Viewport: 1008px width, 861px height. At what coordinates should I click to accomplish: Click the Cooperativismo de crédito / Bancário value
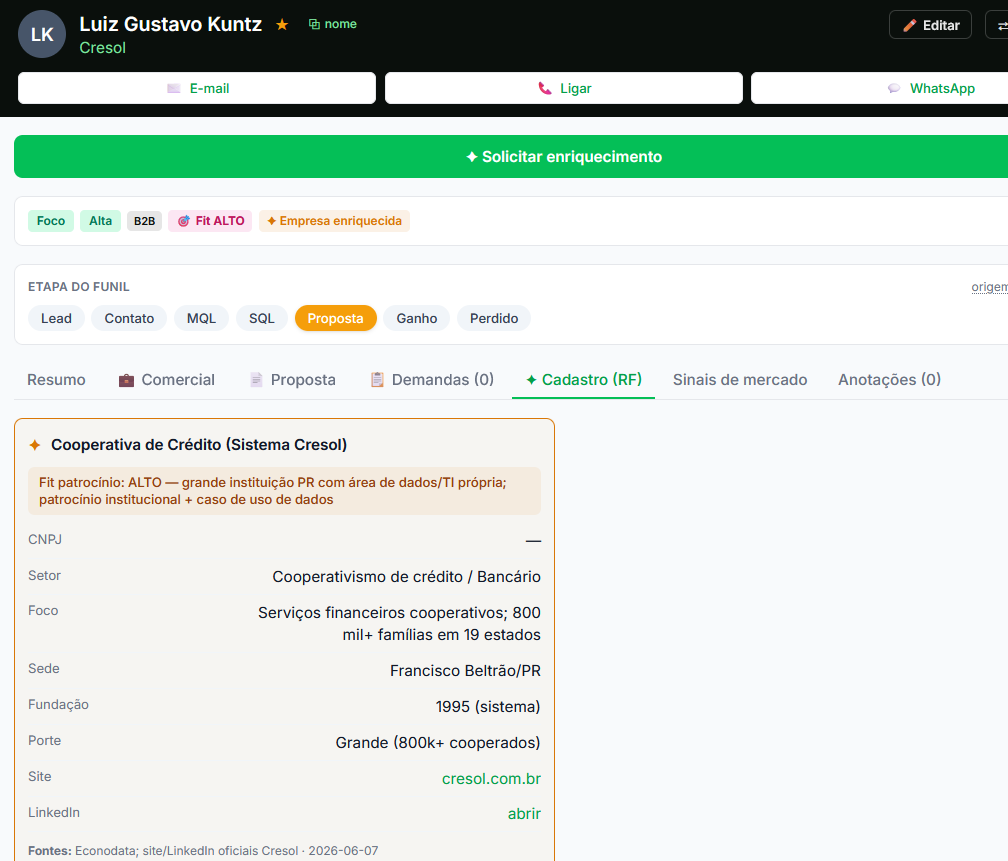[406, 577]
